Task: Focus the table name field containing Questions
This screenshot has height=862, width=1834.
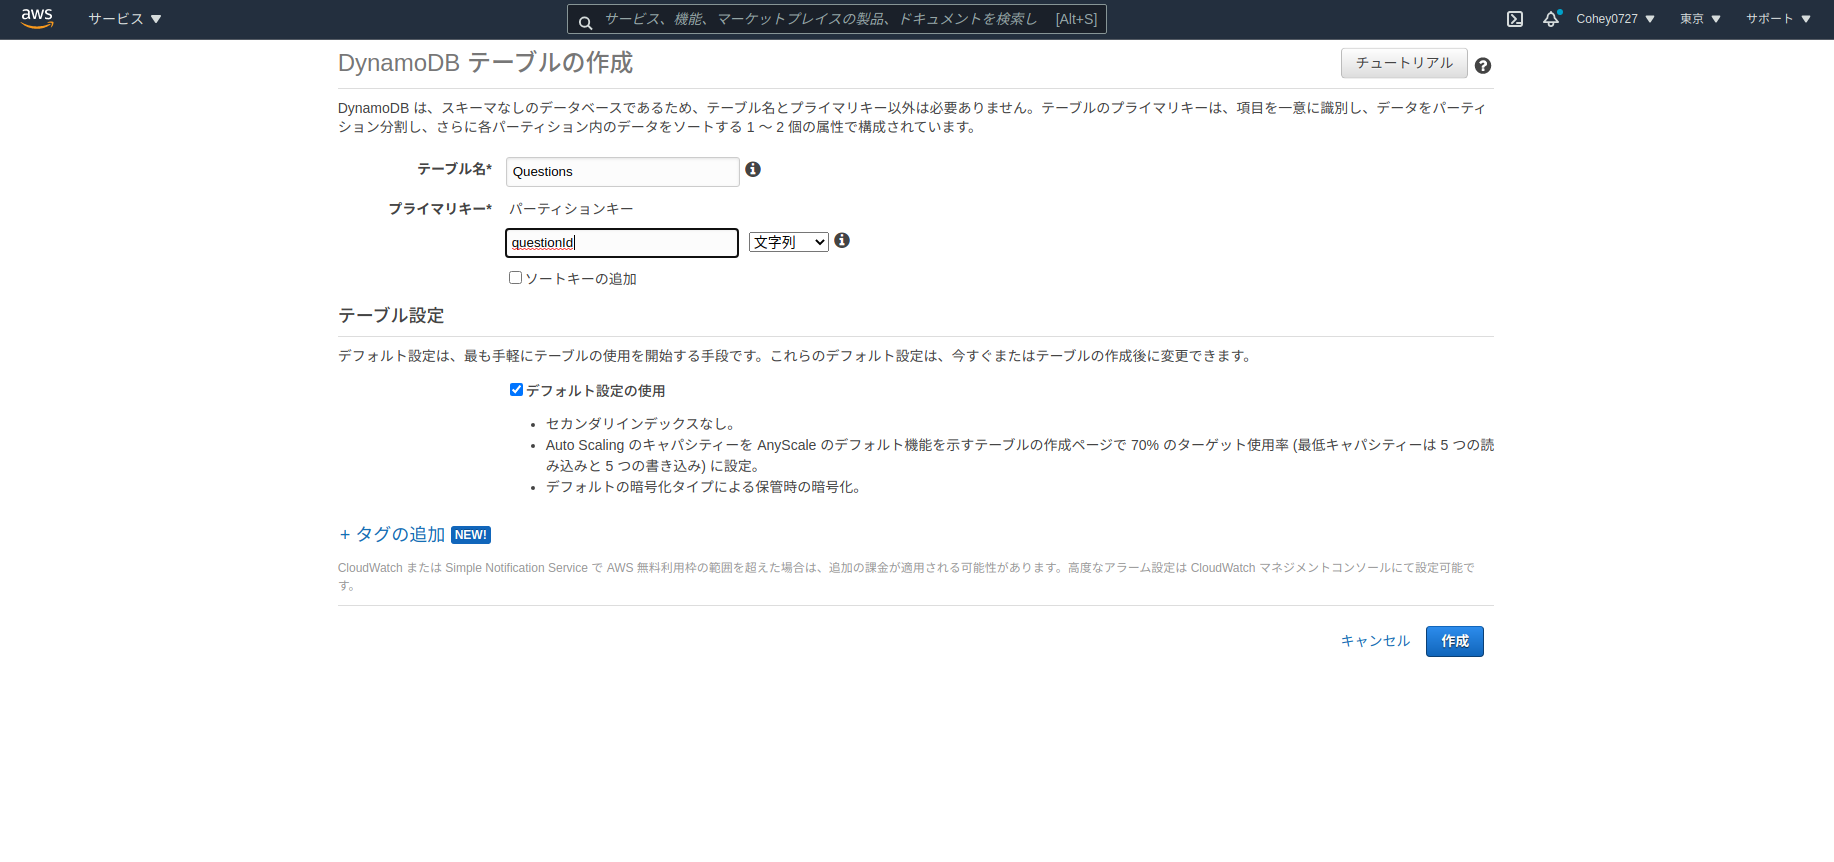Action: click(x=622, y=172)
